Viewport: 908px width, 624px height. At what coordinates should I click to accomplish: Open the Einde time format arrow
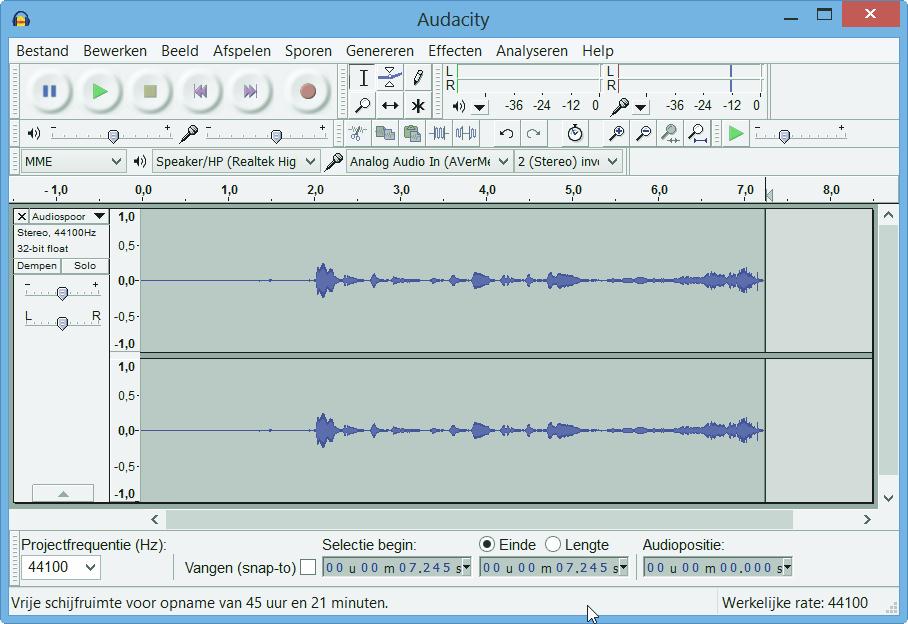point(624,567)
